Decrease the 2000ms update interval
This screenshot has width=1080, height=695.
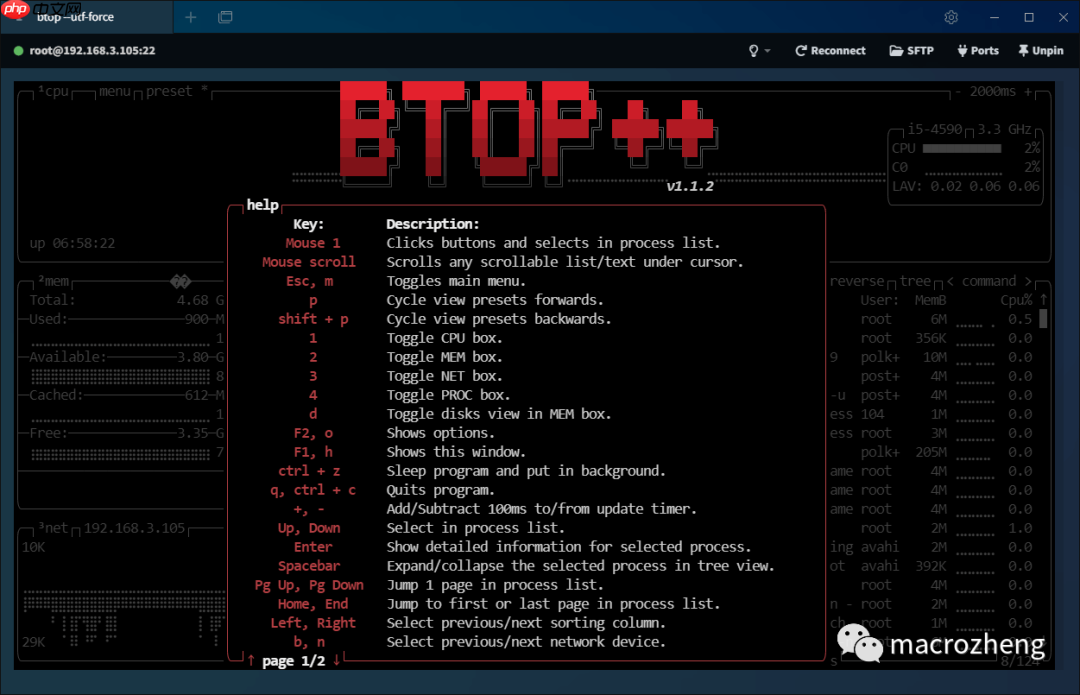957,91
